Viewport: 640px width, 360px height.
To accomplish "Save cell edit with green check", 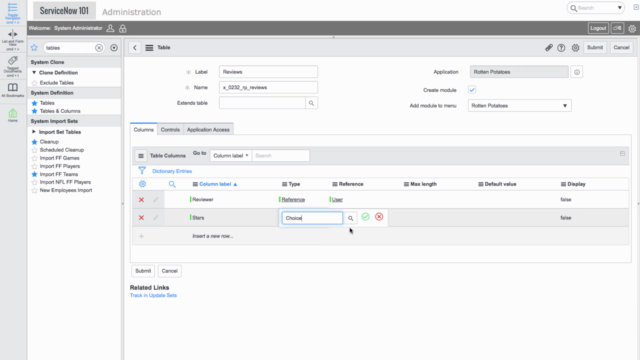I will (365, 217).
